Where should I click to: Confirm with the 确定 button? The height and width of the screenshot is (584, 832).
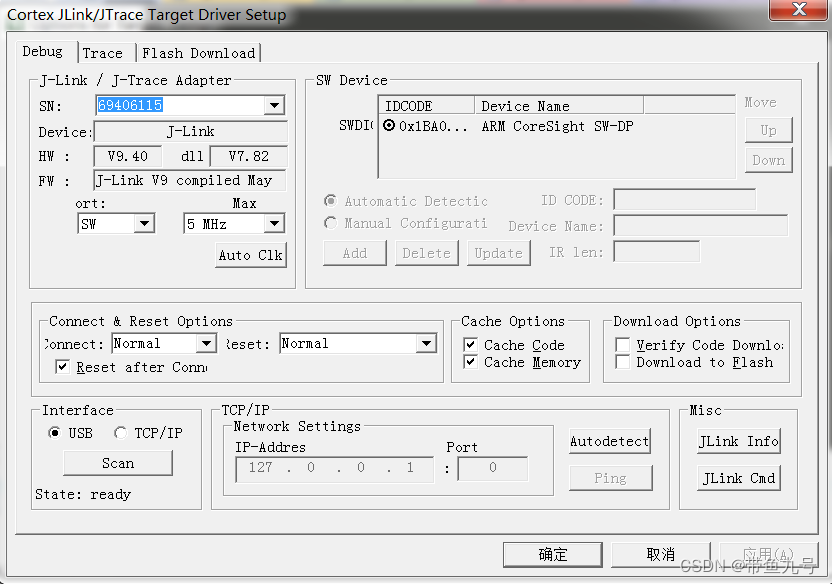click(553, 555)
